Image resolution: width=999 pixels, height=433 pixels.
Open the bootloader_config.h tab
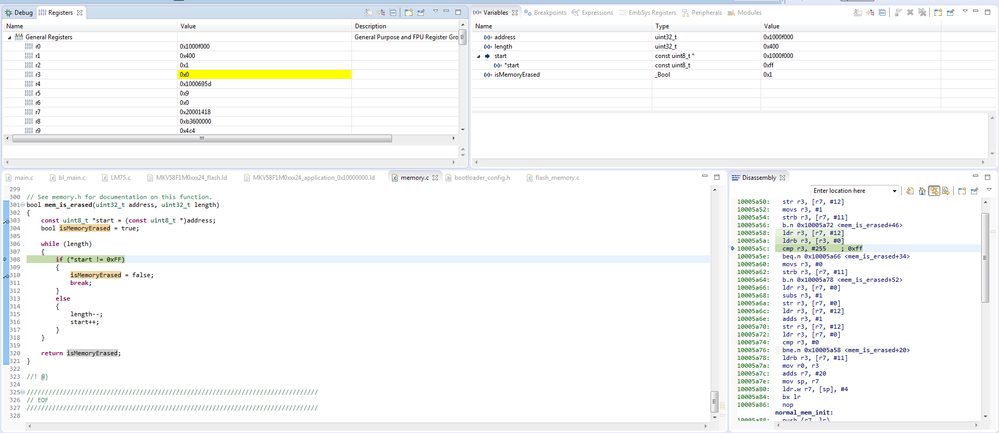pyautogui.click(x=478, y=177)
